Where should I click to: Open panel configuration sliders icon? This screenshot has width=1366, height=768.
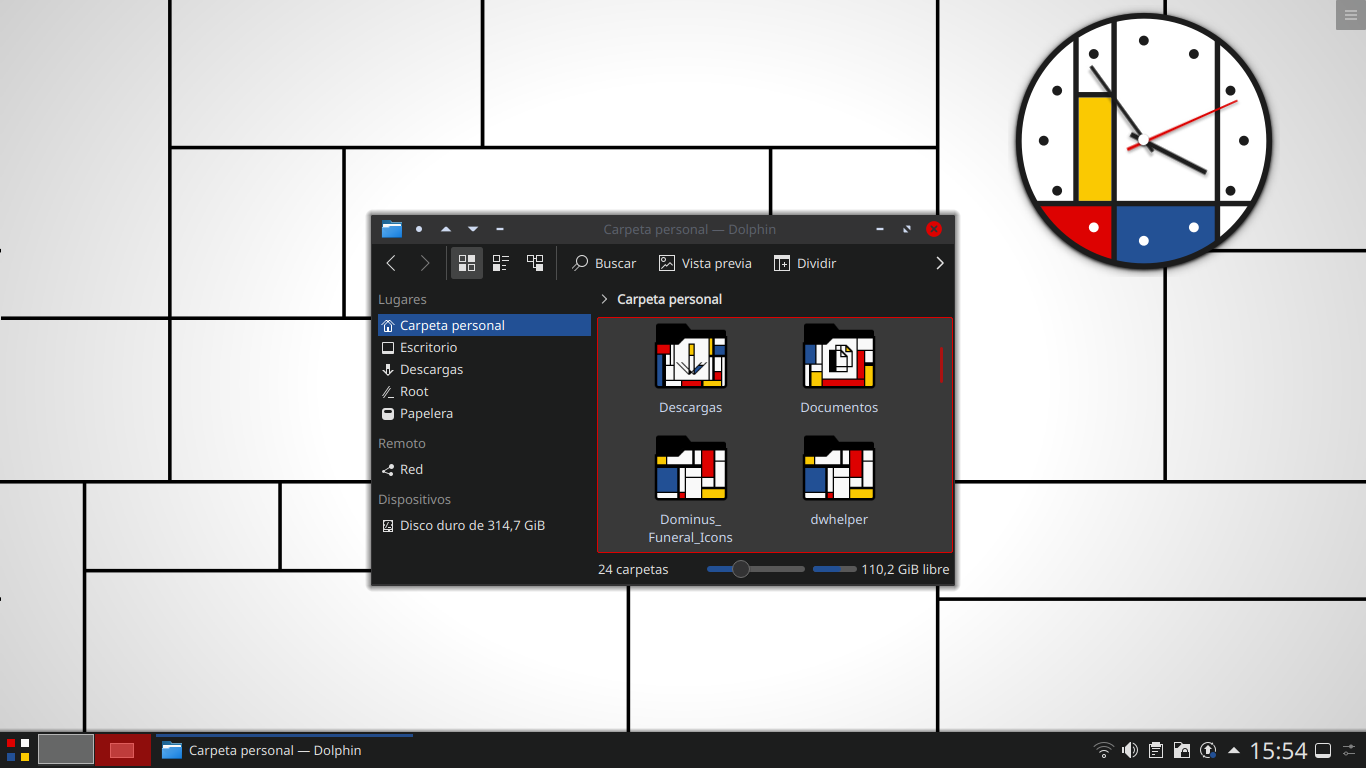[1349, 750]
